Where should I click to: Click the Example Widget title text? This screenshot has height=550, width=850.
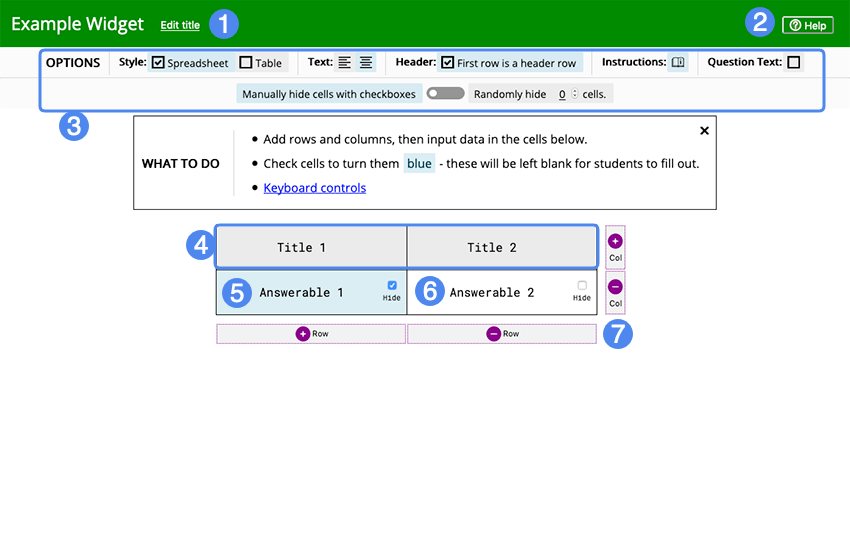click(x=78, y=24)
